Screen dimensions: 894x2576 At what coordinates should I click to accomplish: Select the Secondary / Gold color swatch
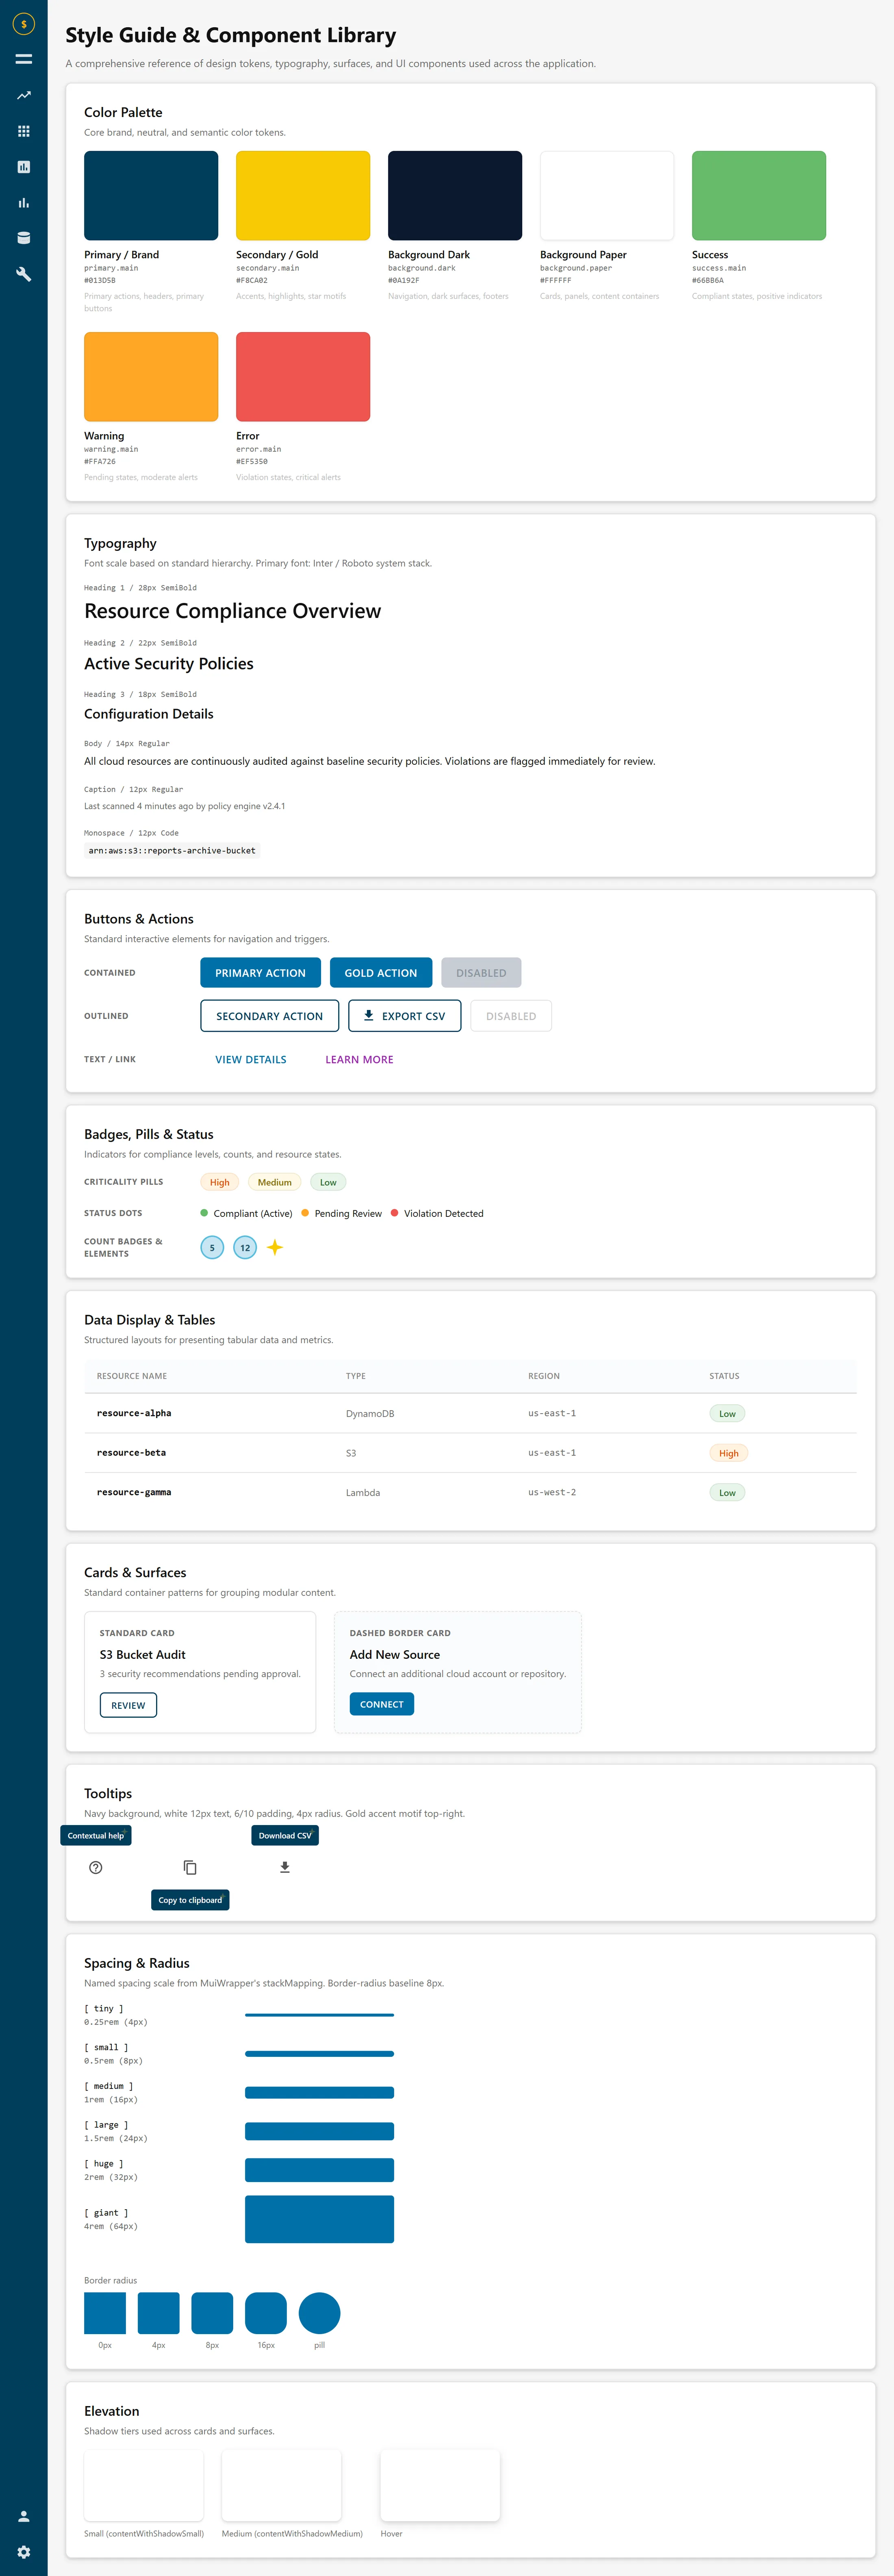pos(303,195)
